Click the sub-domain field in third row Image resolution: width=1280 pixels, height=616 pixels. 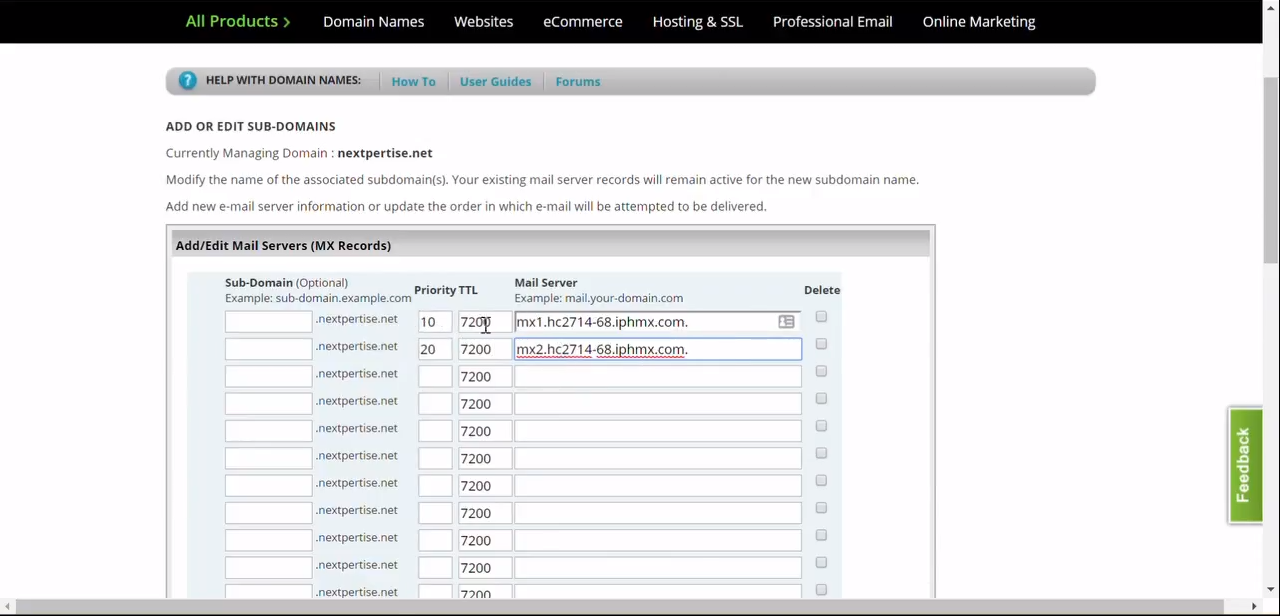pyautogui.click(x=268, y=376)
